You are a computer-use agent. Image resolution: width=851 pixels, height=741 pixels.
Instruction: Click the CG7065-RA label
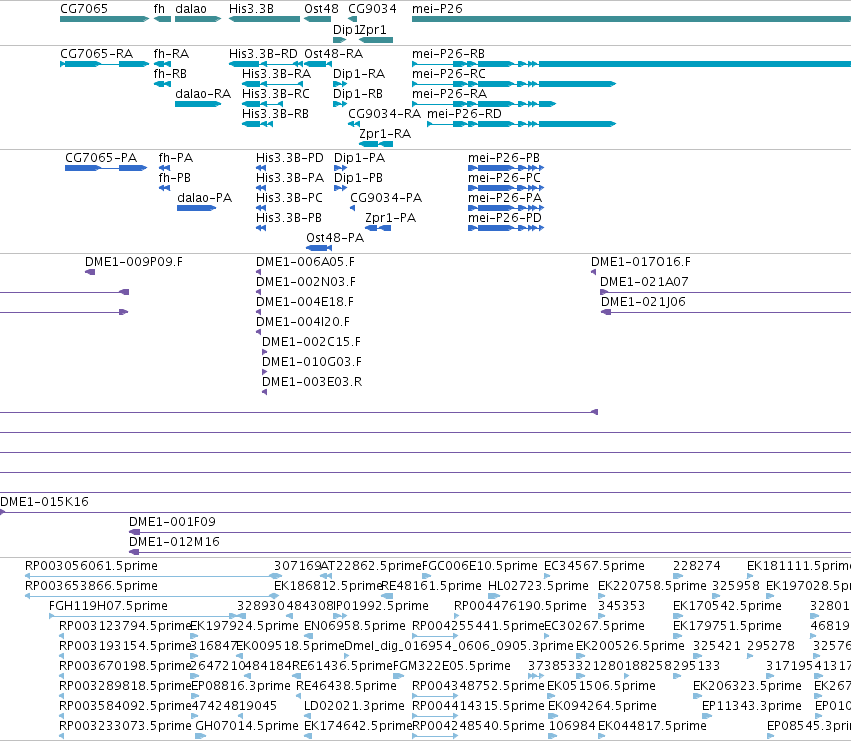[x=97, y=54]
